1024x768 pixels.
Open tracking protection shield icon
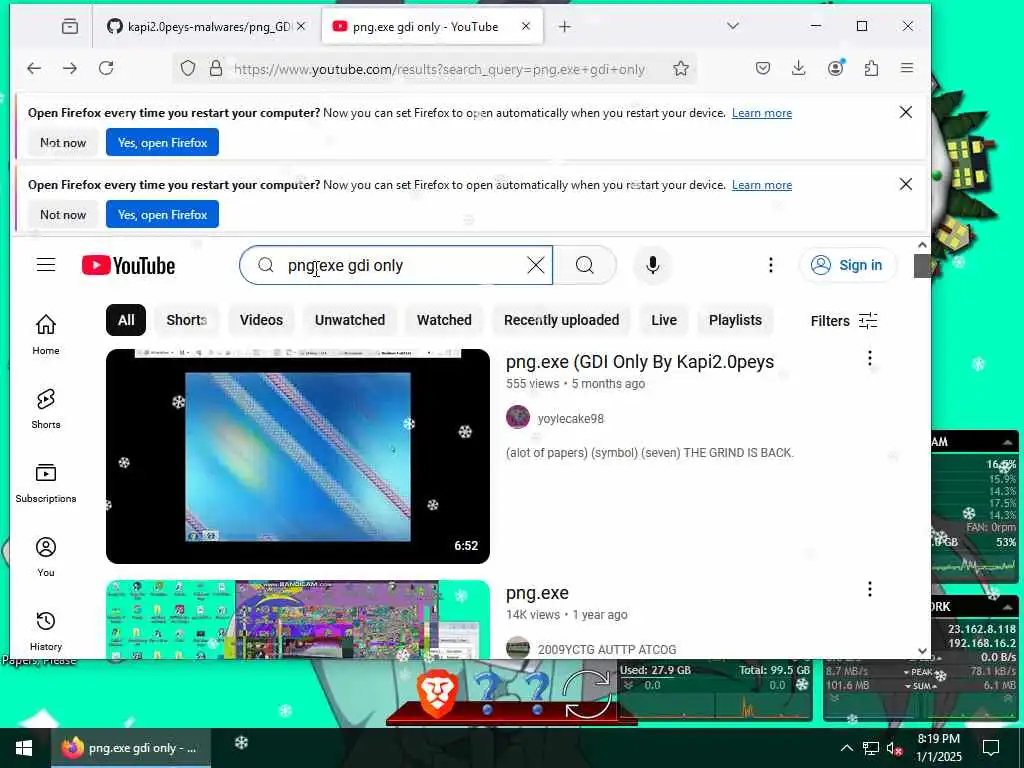188,69
